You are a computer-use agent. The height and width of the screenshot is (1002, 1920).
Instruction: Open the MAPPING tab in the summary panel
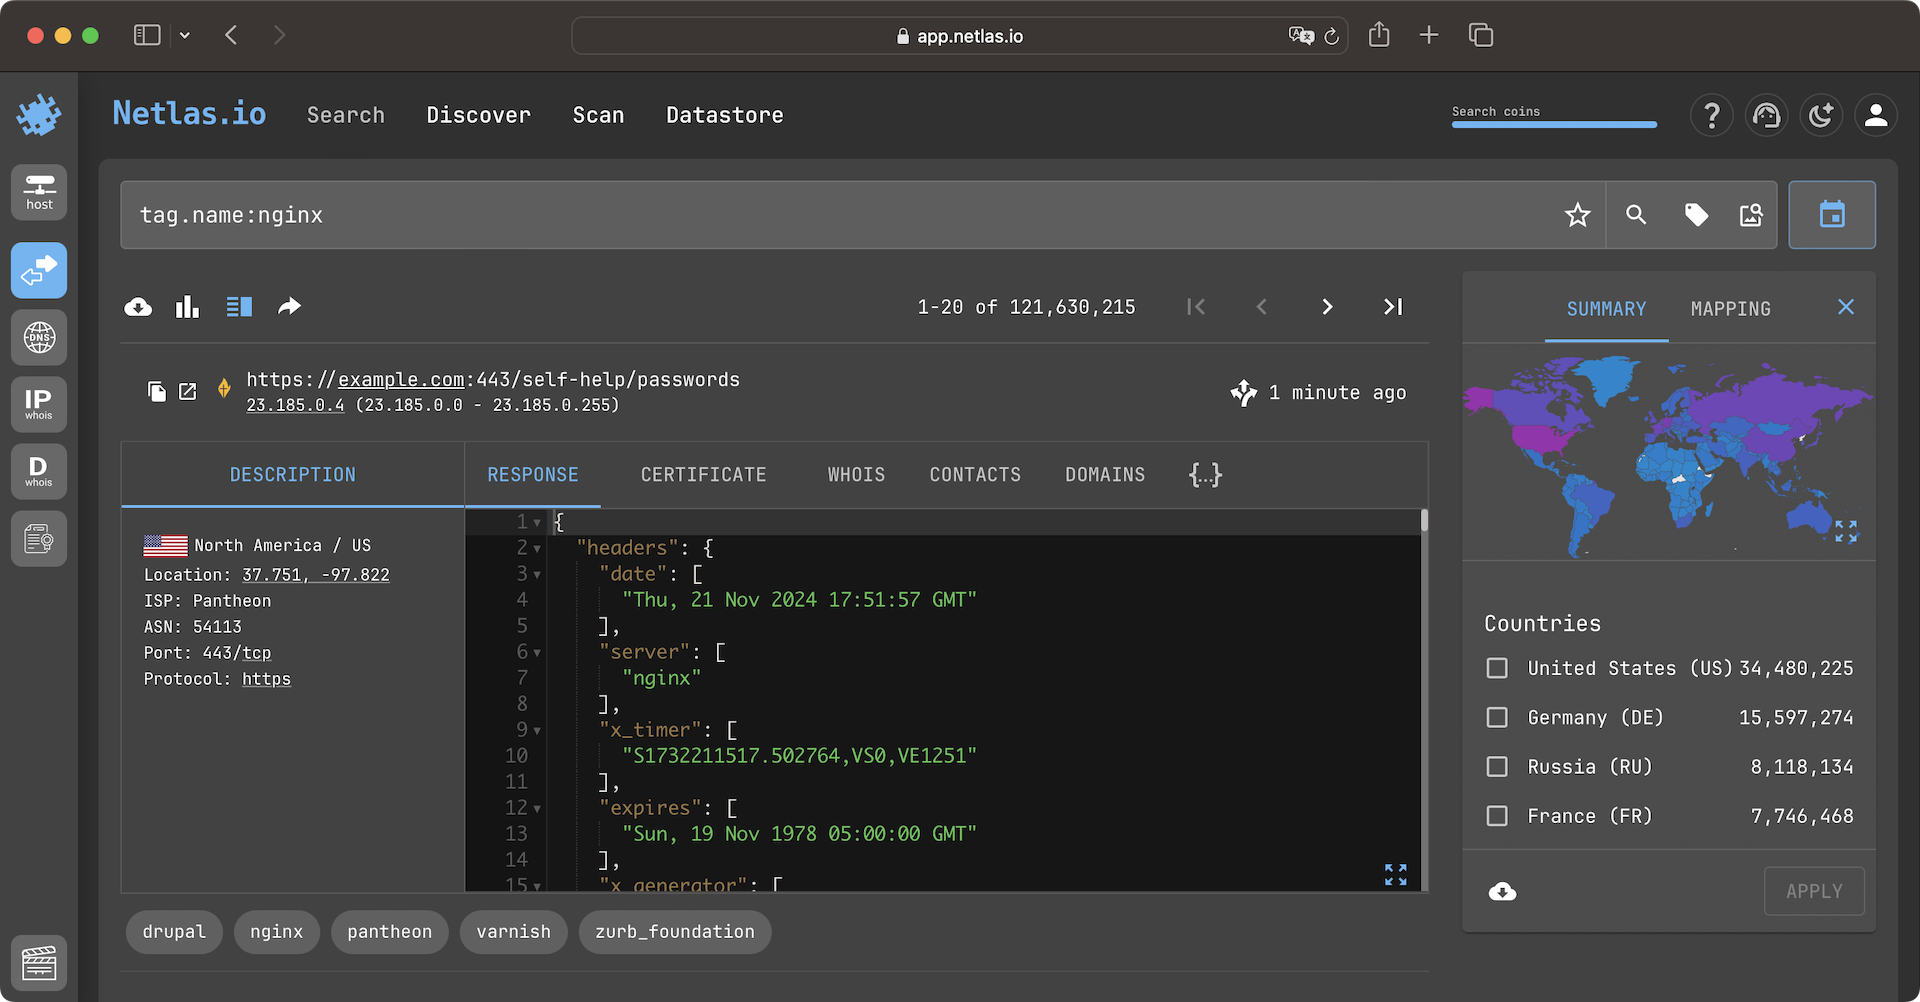click(x=1730, y=308)
